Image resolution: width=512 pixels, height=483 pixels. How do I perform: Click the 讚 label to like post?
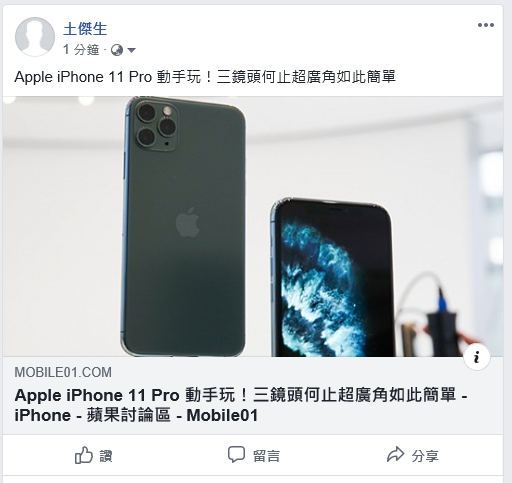[106, 456]
